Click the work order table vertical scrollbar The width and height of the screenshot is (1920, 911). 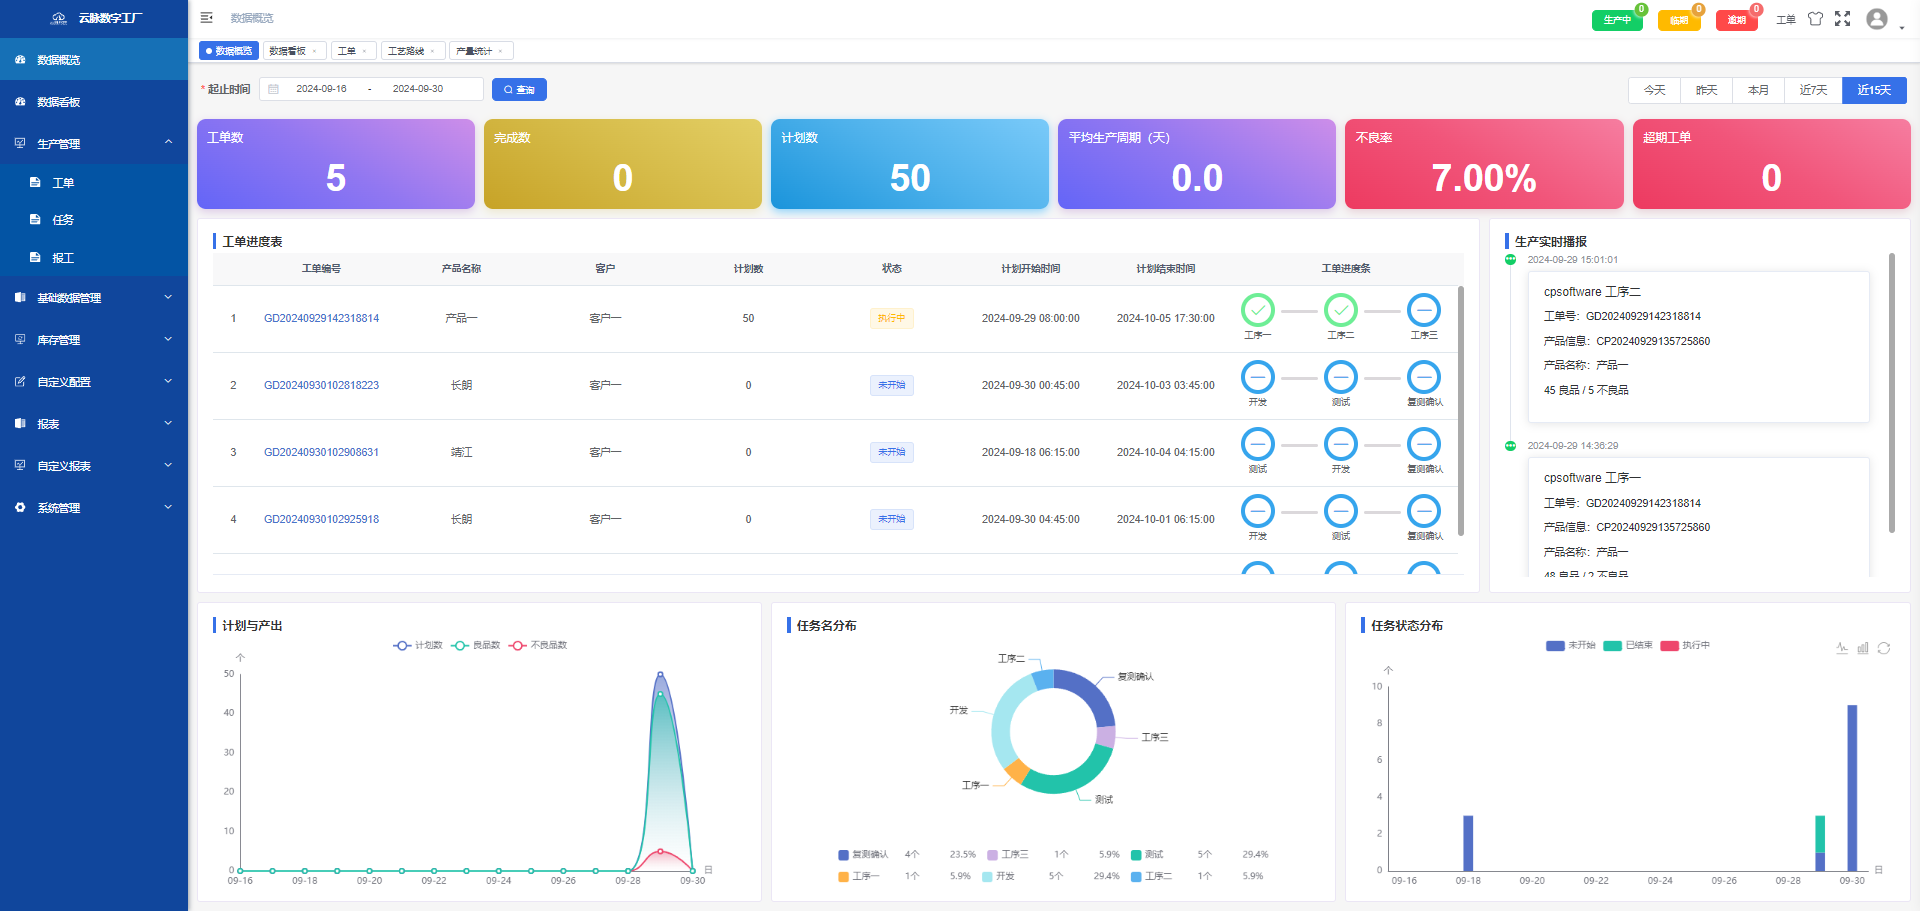(x=1461, y=411)
